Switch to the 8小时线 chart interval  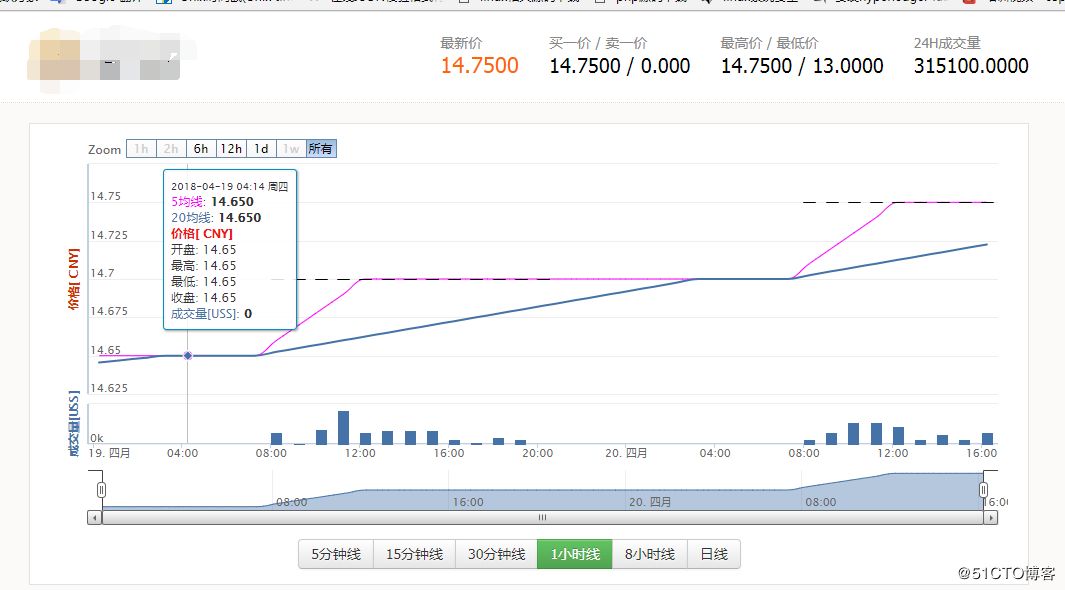650,554
